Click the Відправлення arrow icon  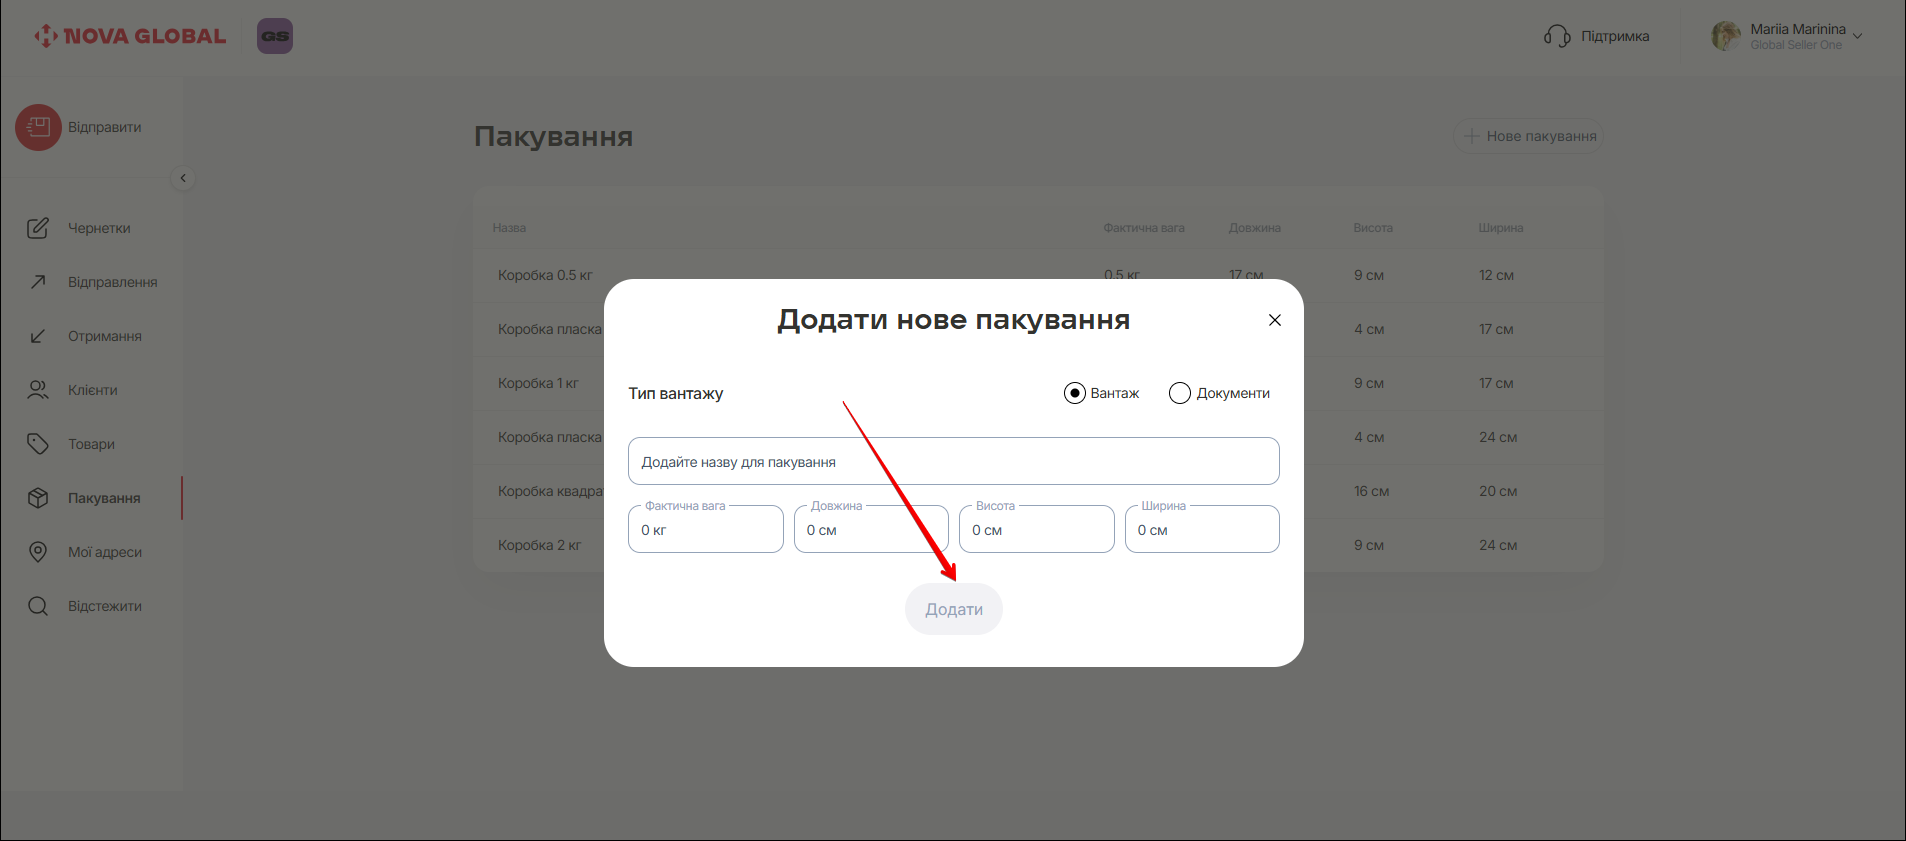pos(38,282)
